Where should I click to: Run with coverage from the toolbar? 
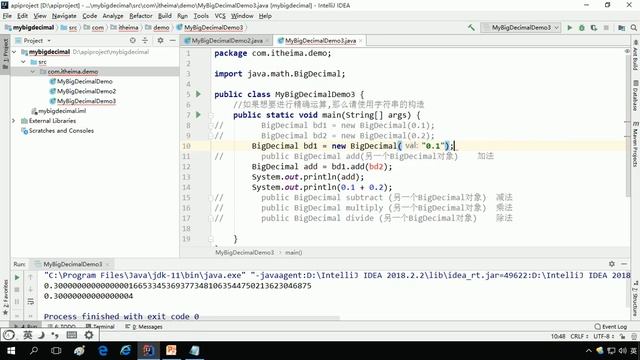pyautogui.click(x=594, y=27)
